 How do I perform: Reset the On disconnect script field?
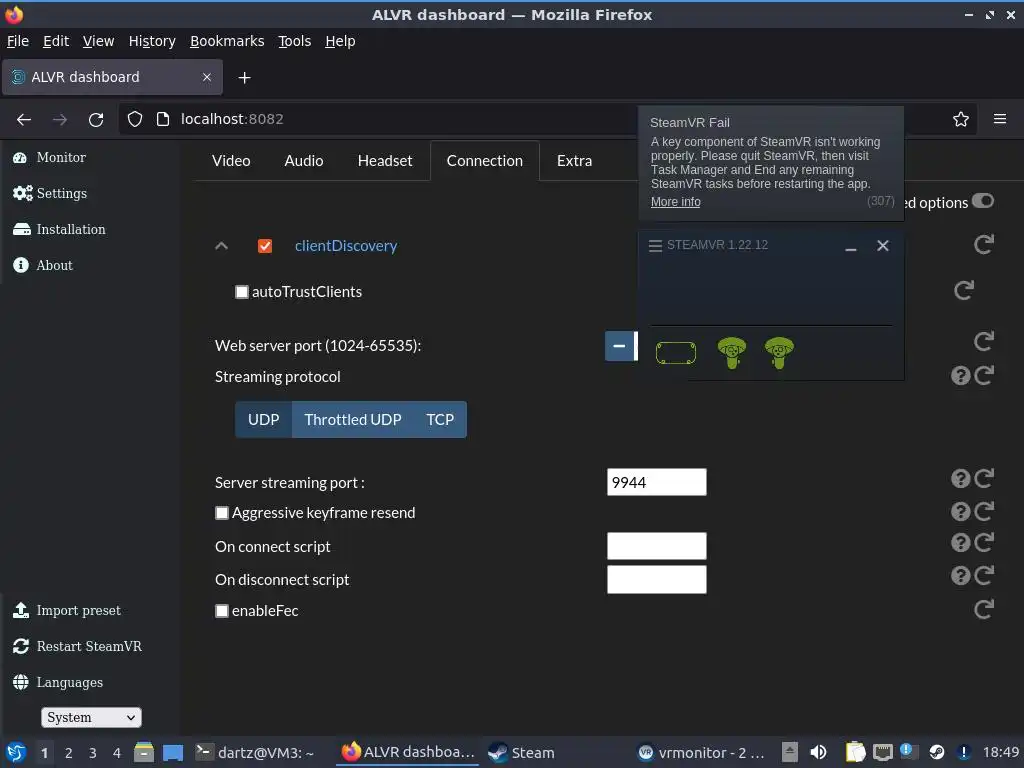984,575
